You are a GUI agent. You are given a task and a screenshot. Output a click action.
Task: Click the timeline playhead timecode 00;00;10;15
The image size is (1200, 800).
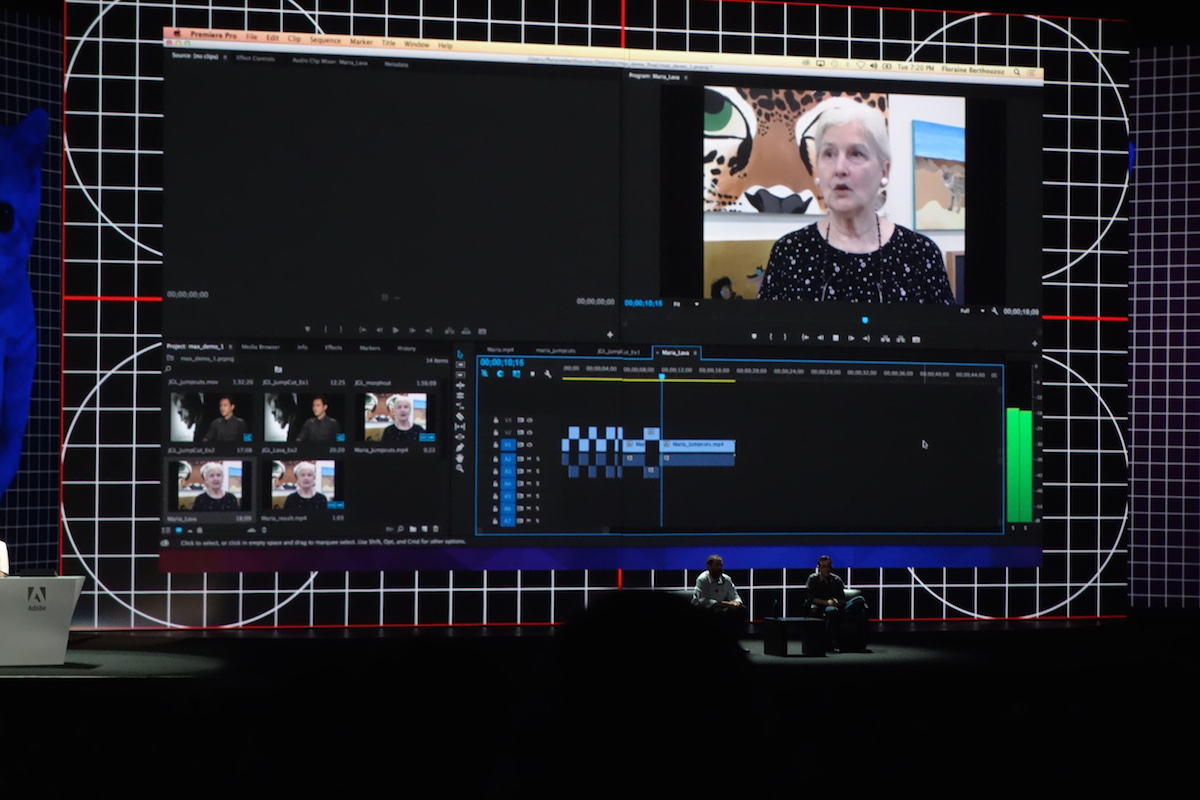click(502, 362)
